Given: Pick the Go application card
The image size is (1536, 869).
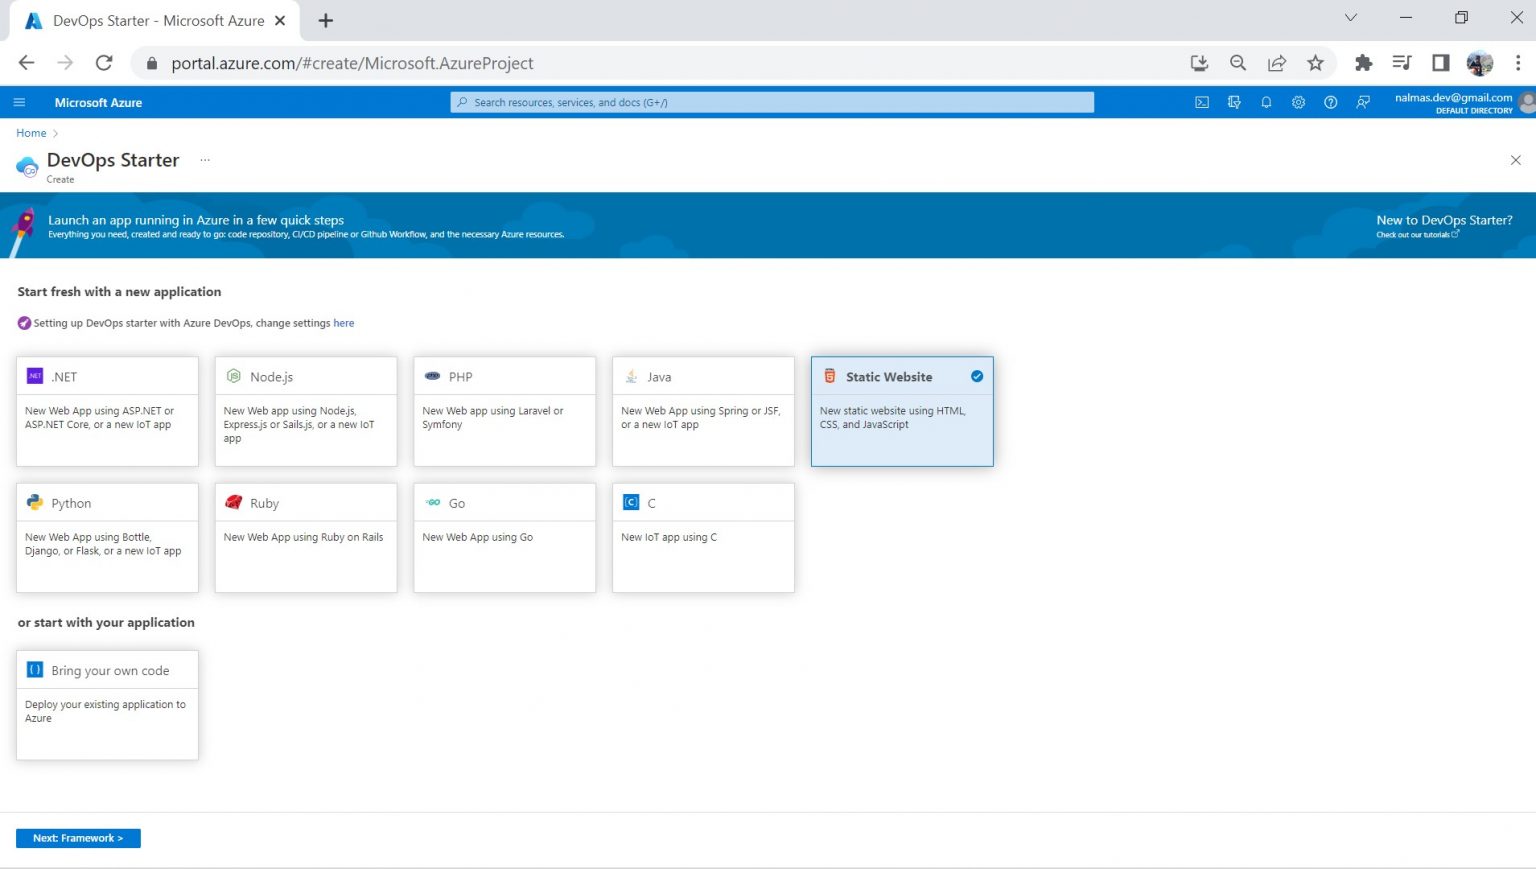Looking at the screenshot, I should (x=505, y=538).
